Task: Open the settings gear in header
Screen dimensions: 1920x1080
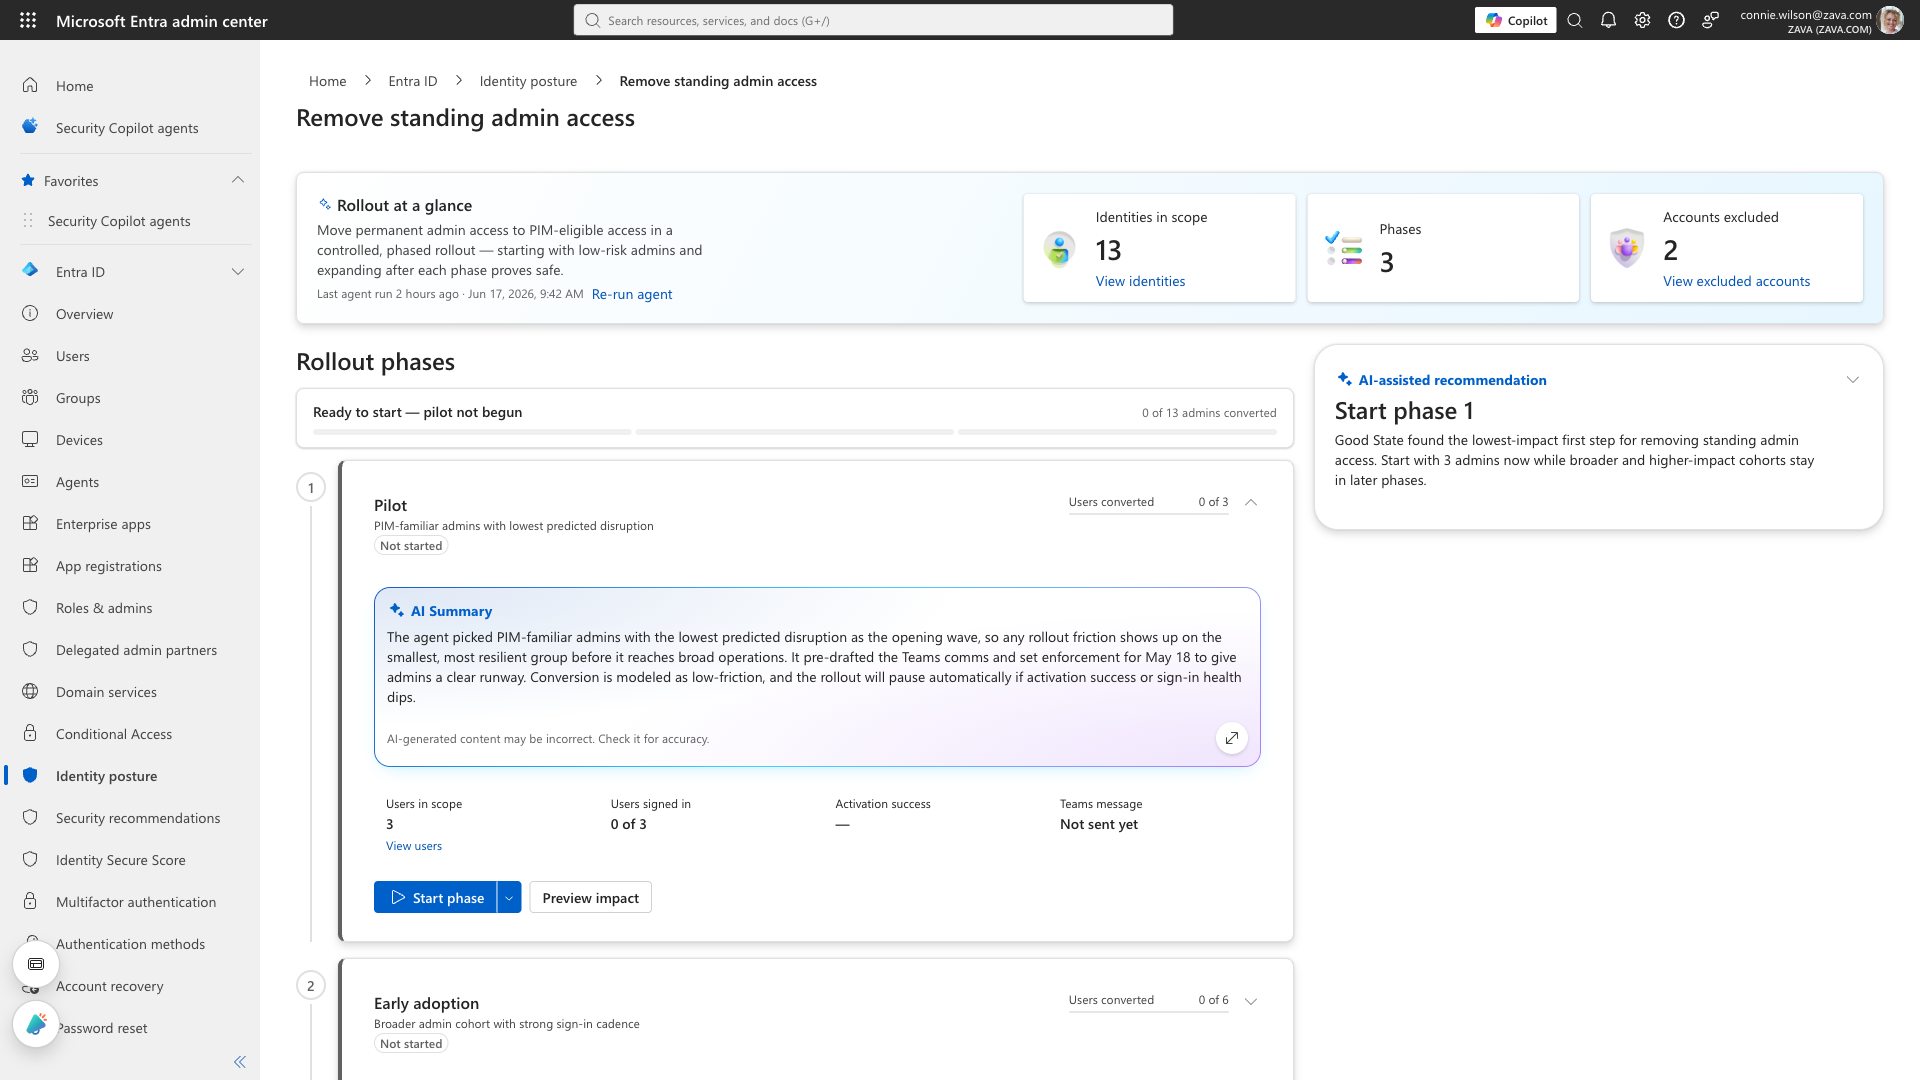Action: (1642, 20)
